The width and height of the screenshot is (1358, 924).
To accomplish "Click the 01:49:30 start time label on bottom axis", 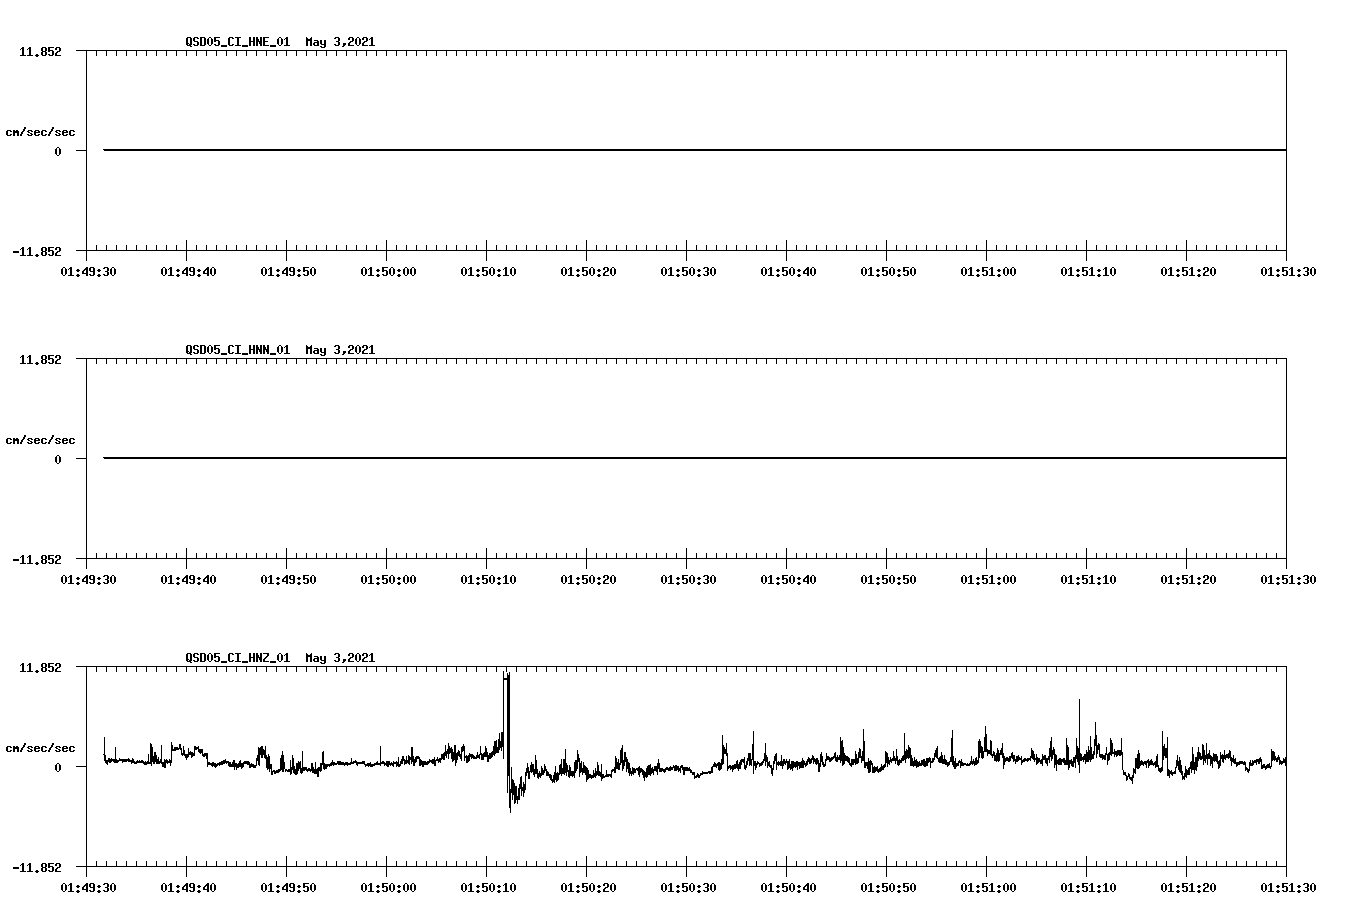I will click(87, 886).
